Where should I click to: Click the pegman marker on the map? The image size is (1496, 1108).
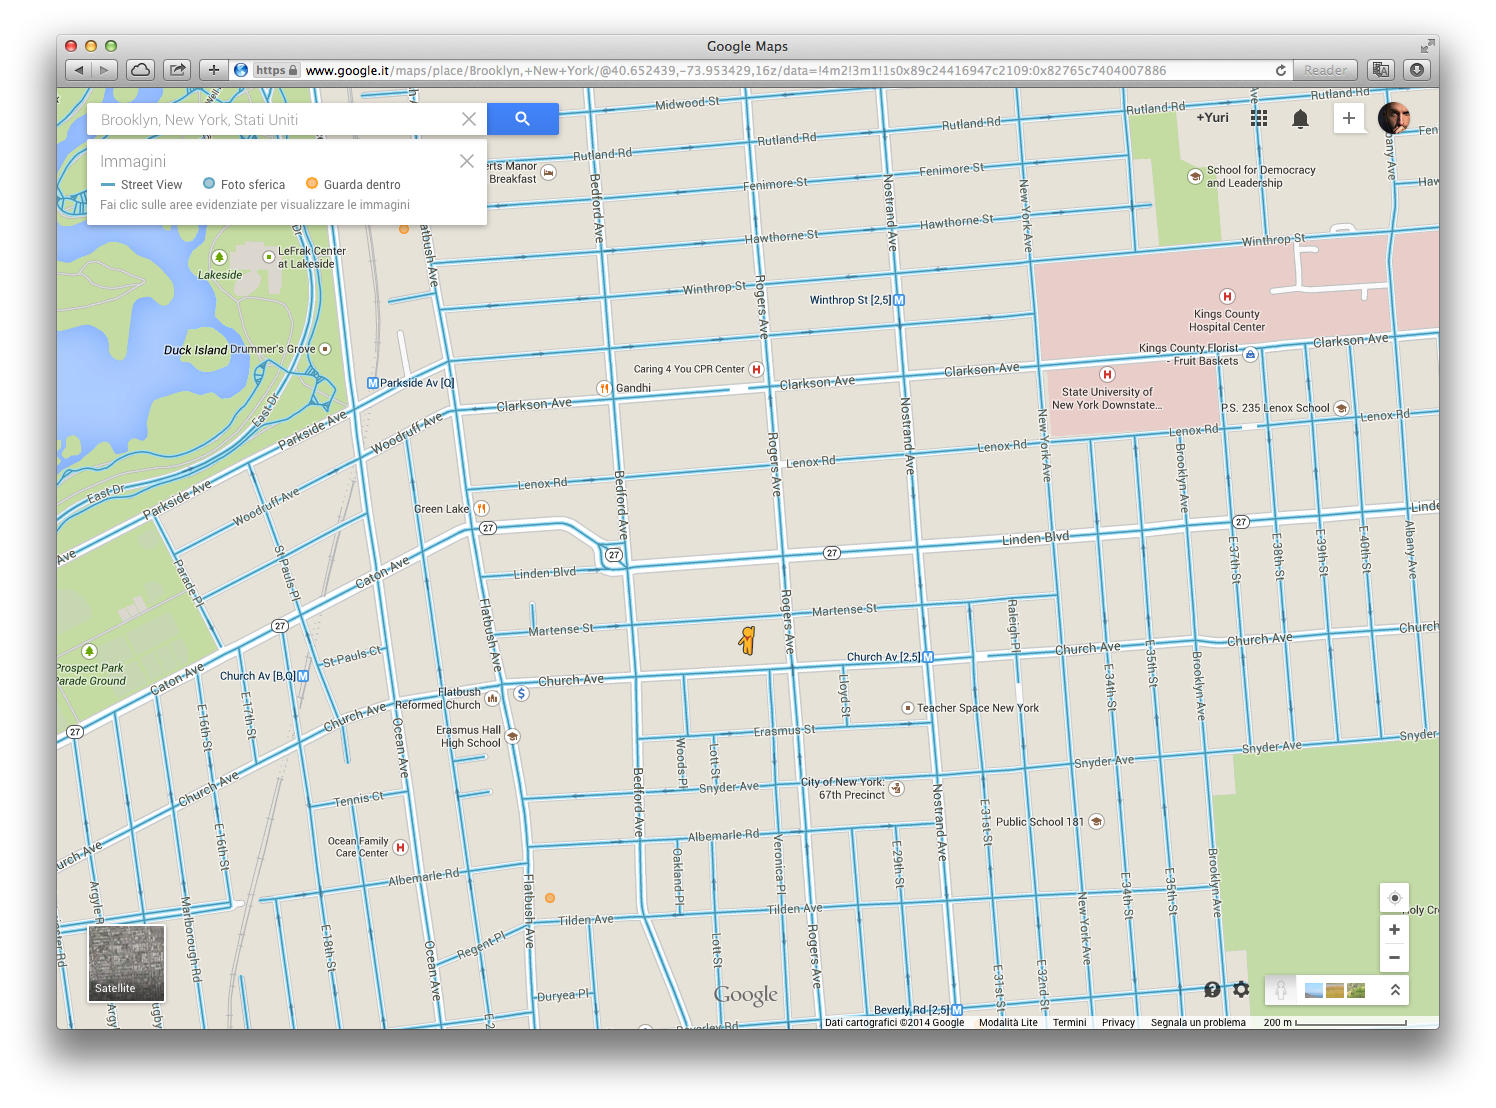(x=747, y=640)
